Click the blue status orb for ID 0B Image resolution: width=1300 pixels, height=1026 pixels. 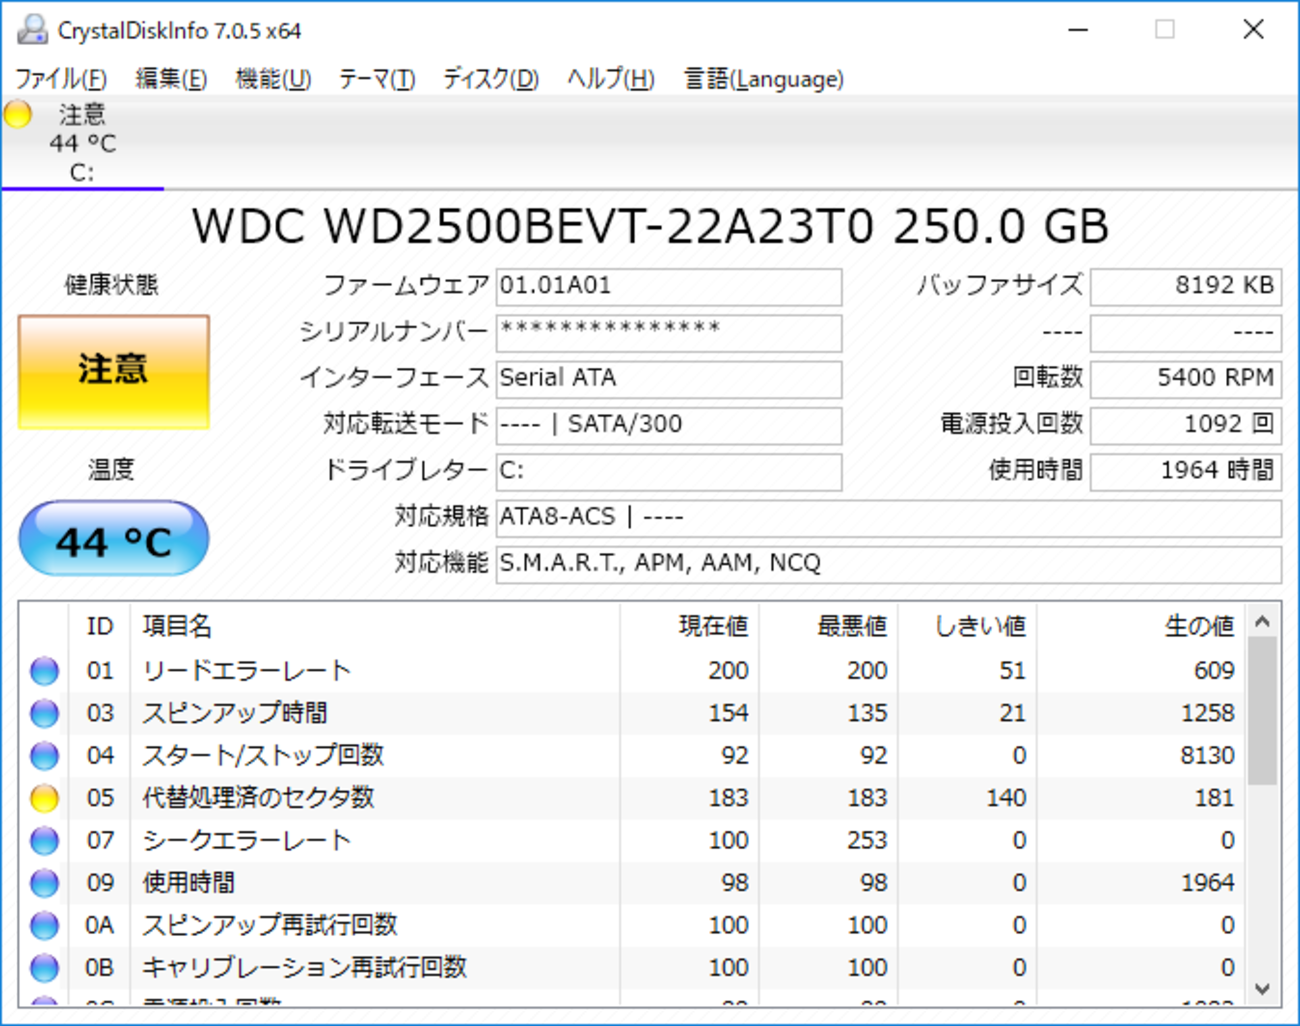[44, 968]
